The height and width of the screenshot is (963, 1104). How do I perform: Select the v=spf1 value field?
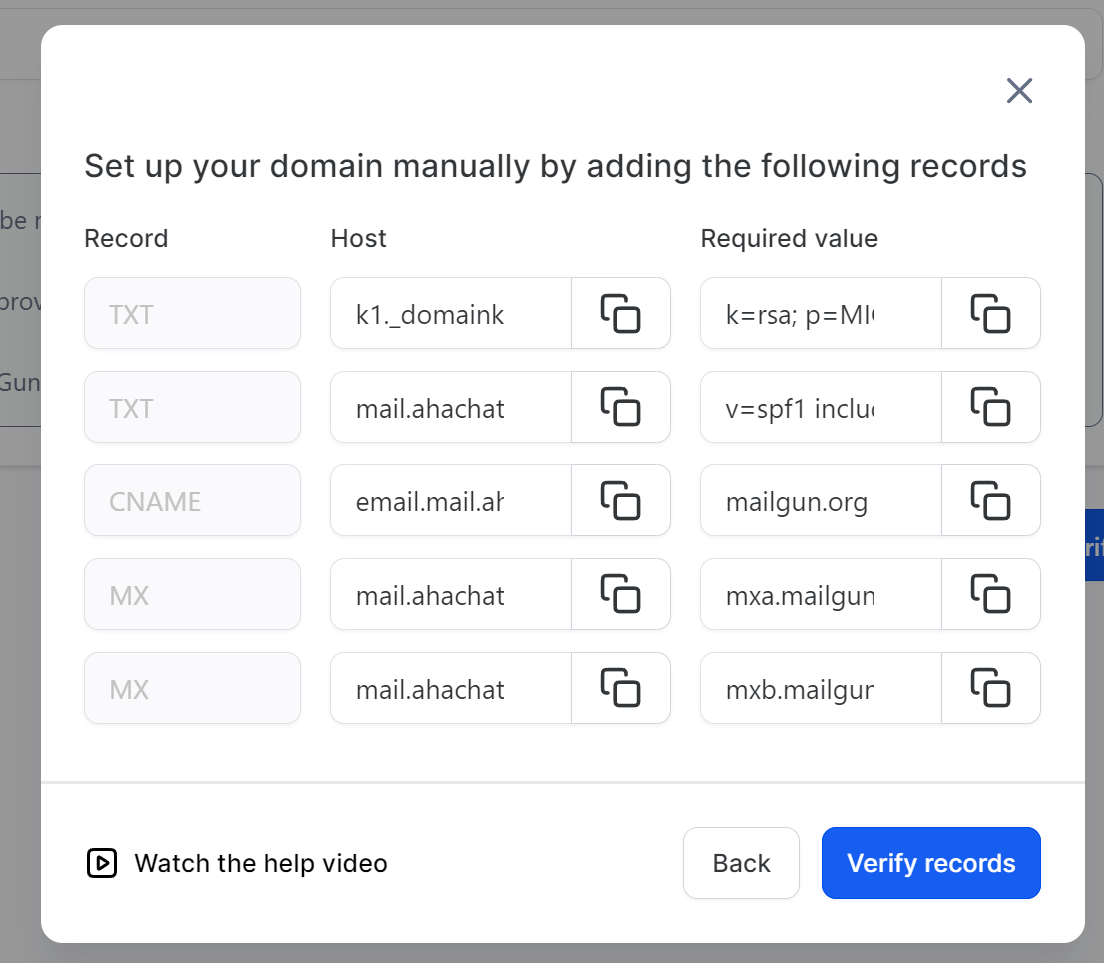821,407
